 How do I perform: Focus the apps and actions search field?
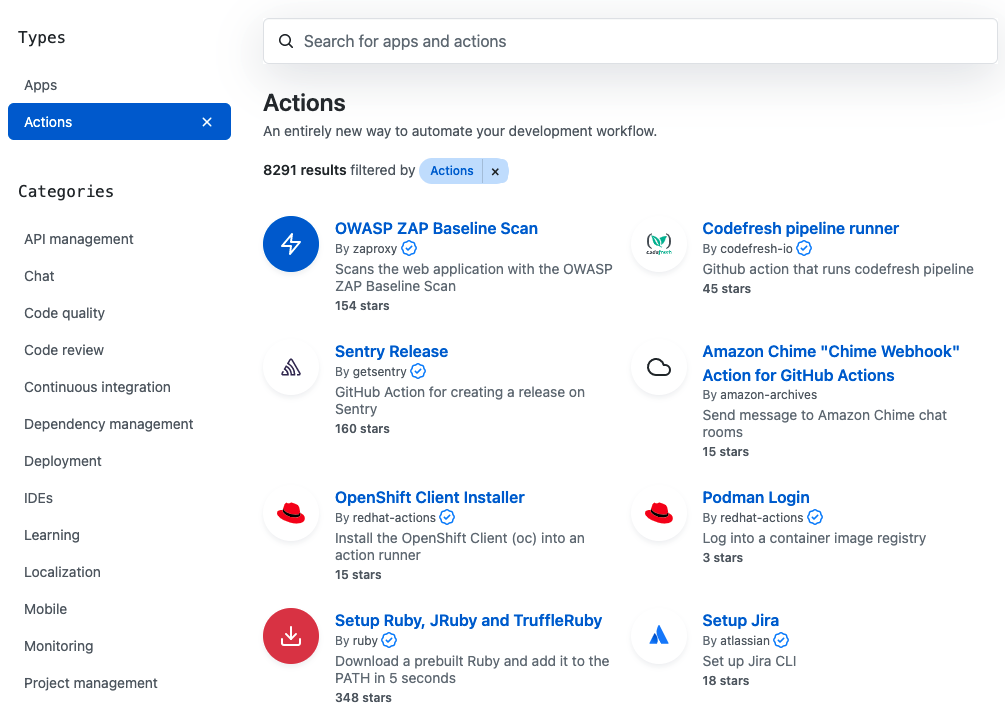(x=630, y=41)
